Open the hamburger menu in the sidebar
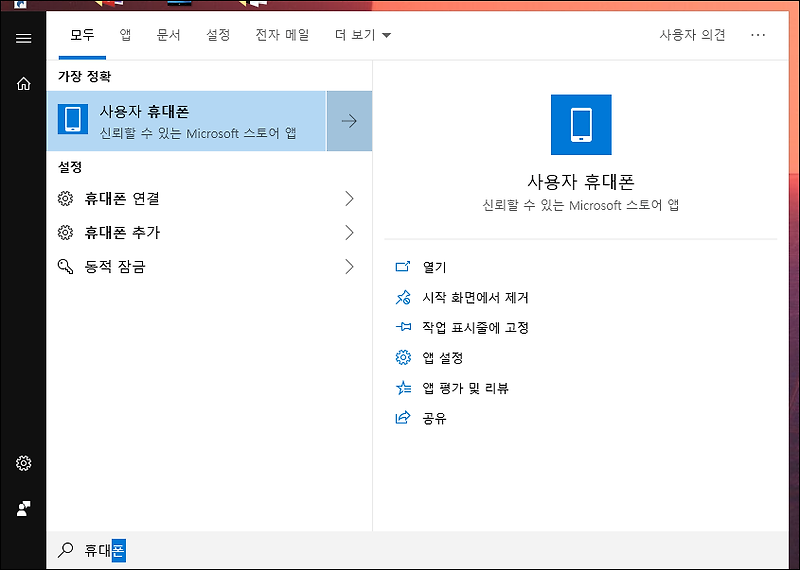Viewport: 800px width, 570px height. [x=23, y=39]
